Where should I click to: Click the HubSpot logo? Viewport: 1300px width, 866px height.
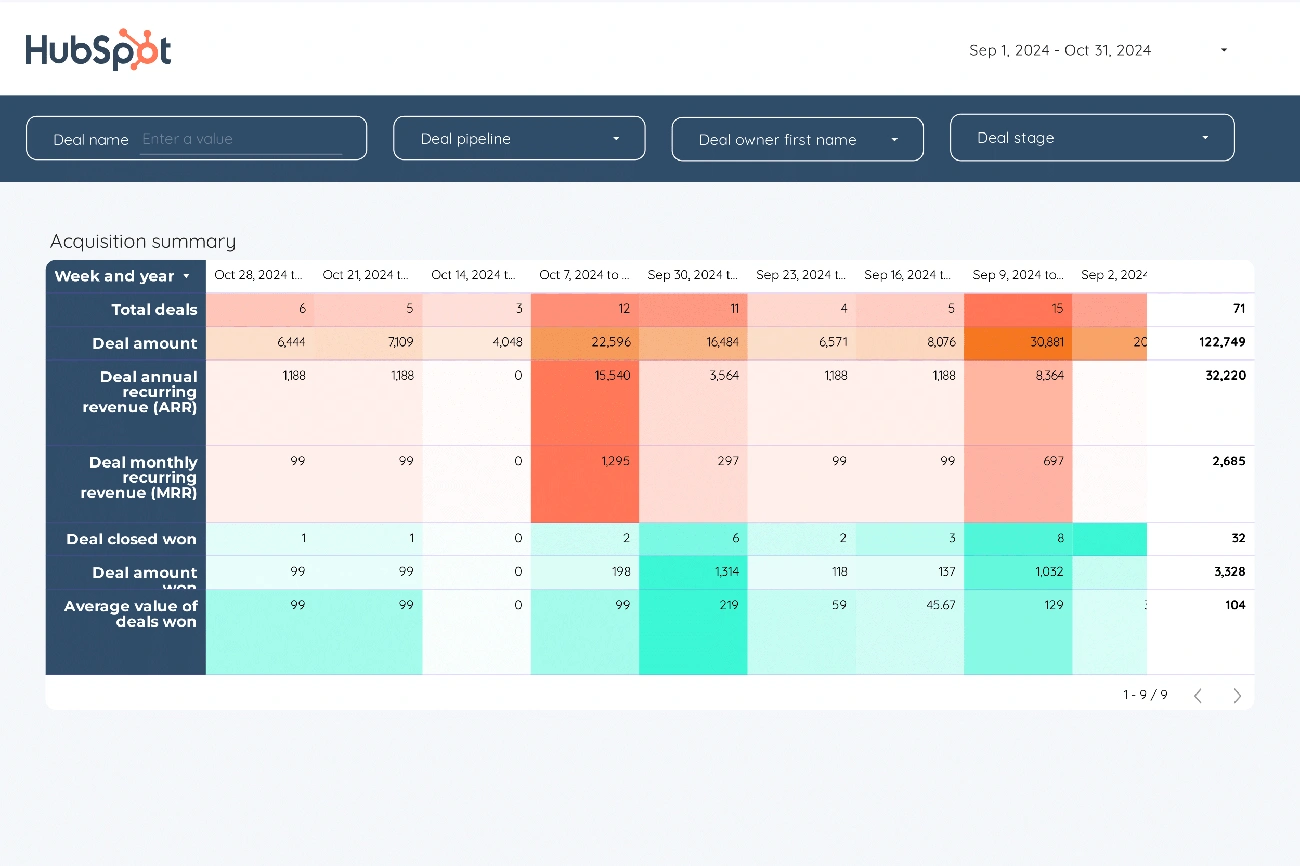[98, 49]
